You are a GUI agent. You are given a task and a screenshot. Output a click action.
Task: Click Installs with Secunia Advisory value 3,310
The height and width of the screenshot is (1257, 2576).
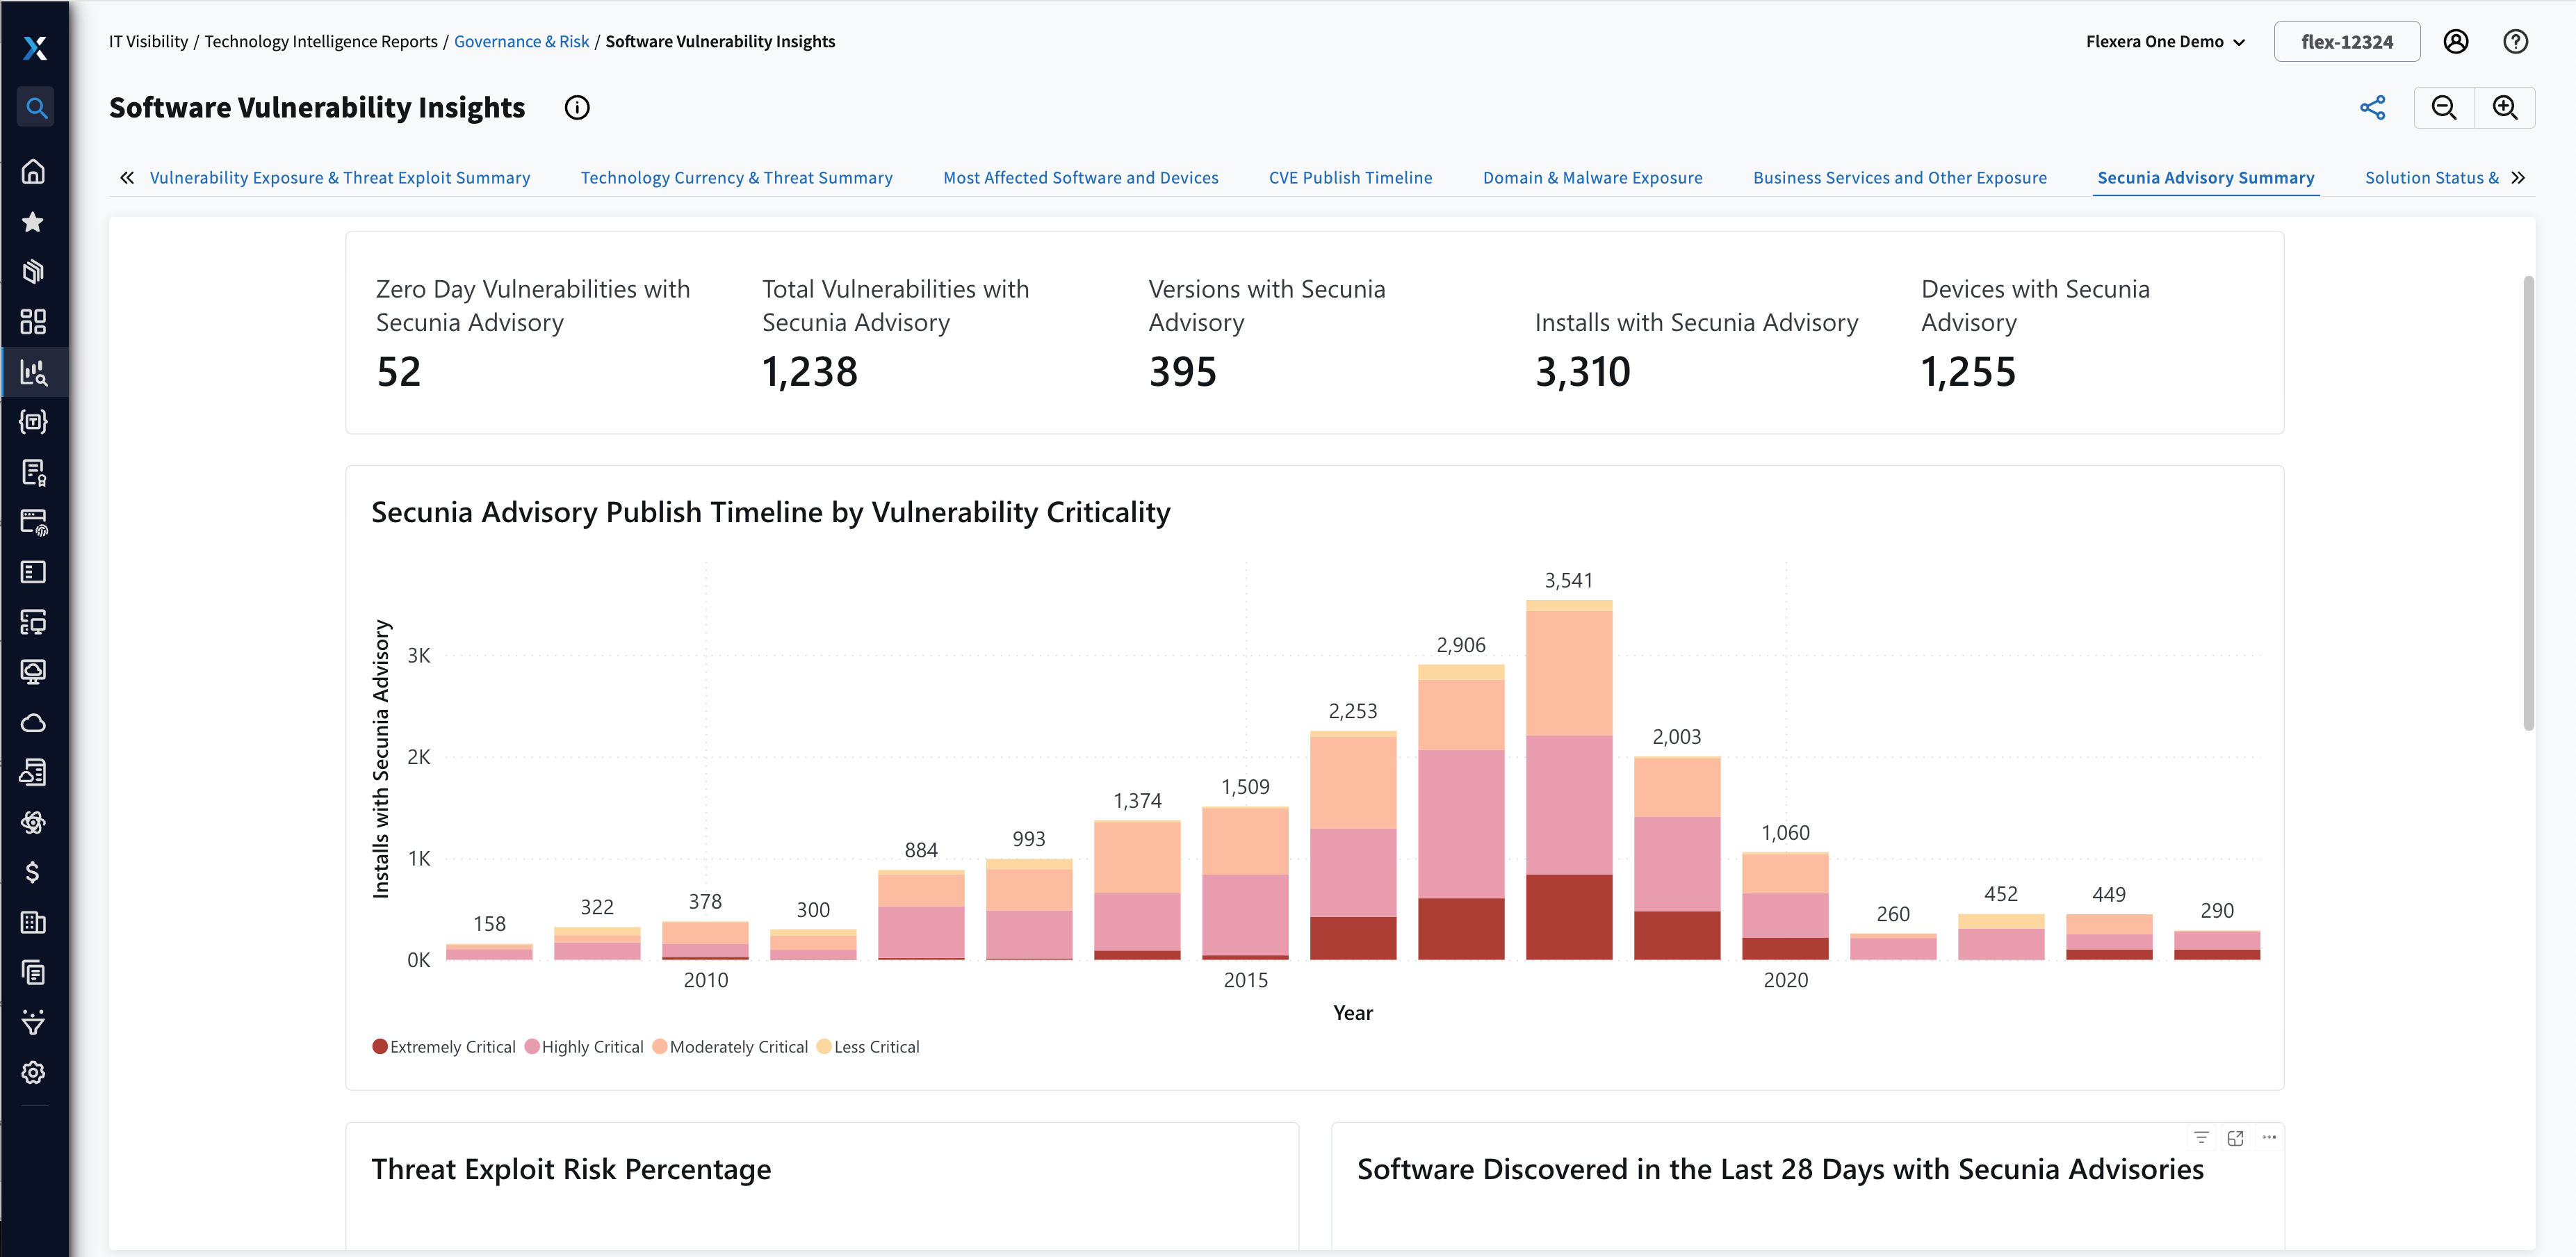1583,372
